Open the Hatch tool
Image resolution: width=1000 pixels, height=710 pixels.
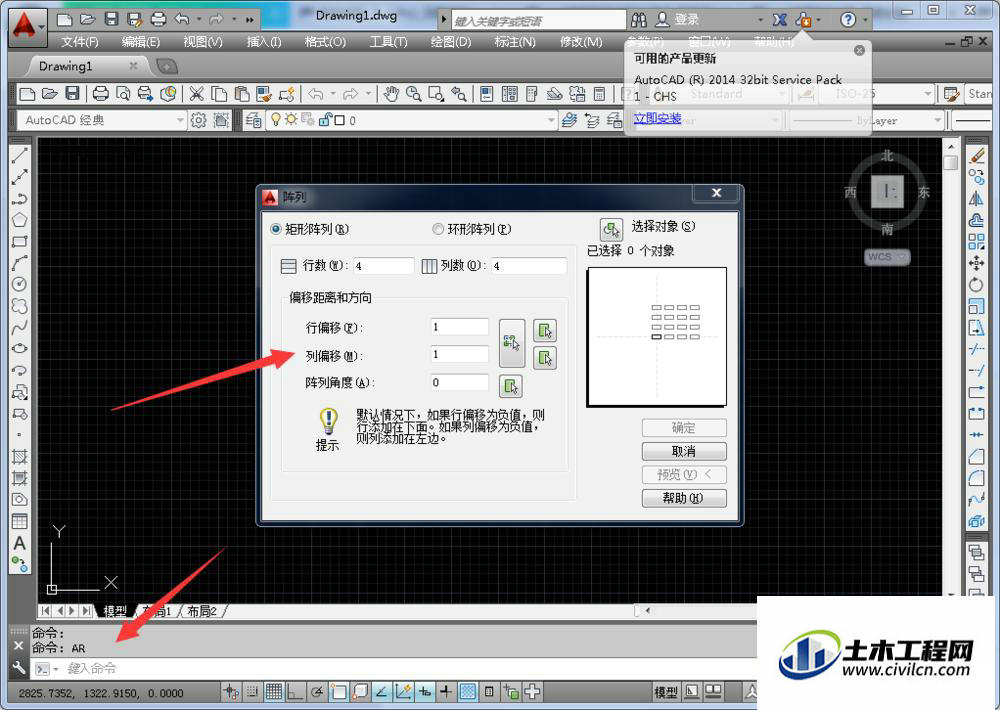coord(20,457)
